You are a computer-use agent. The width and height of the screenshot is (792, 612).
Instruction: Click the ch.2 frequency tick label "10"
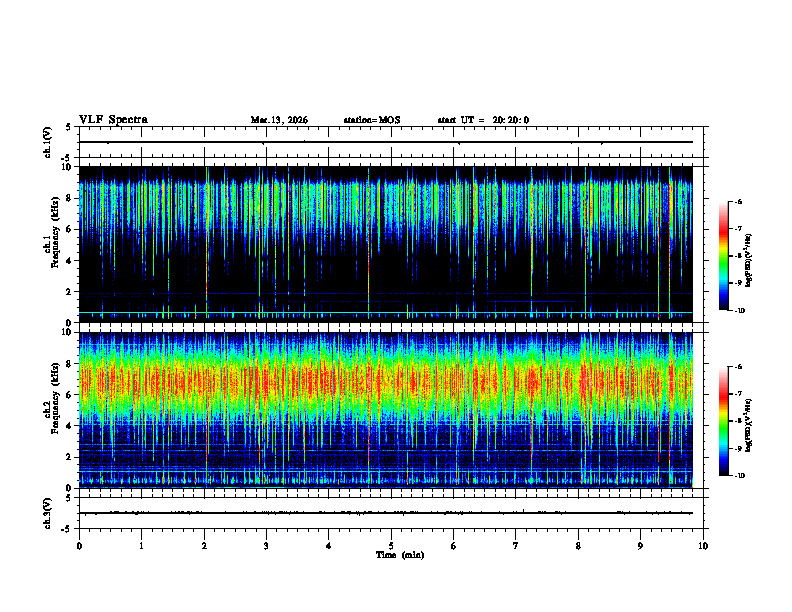click(68, 332)
